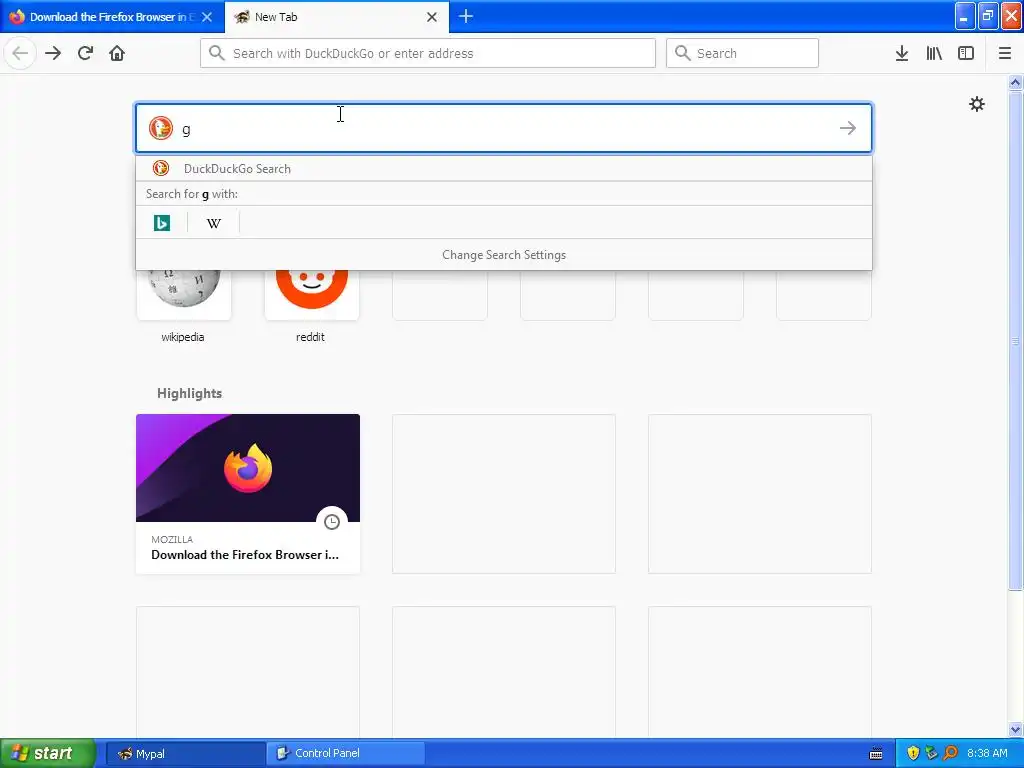Reload the current page
This screenshot has width=1024, height=768.
[x=86, y=53]
